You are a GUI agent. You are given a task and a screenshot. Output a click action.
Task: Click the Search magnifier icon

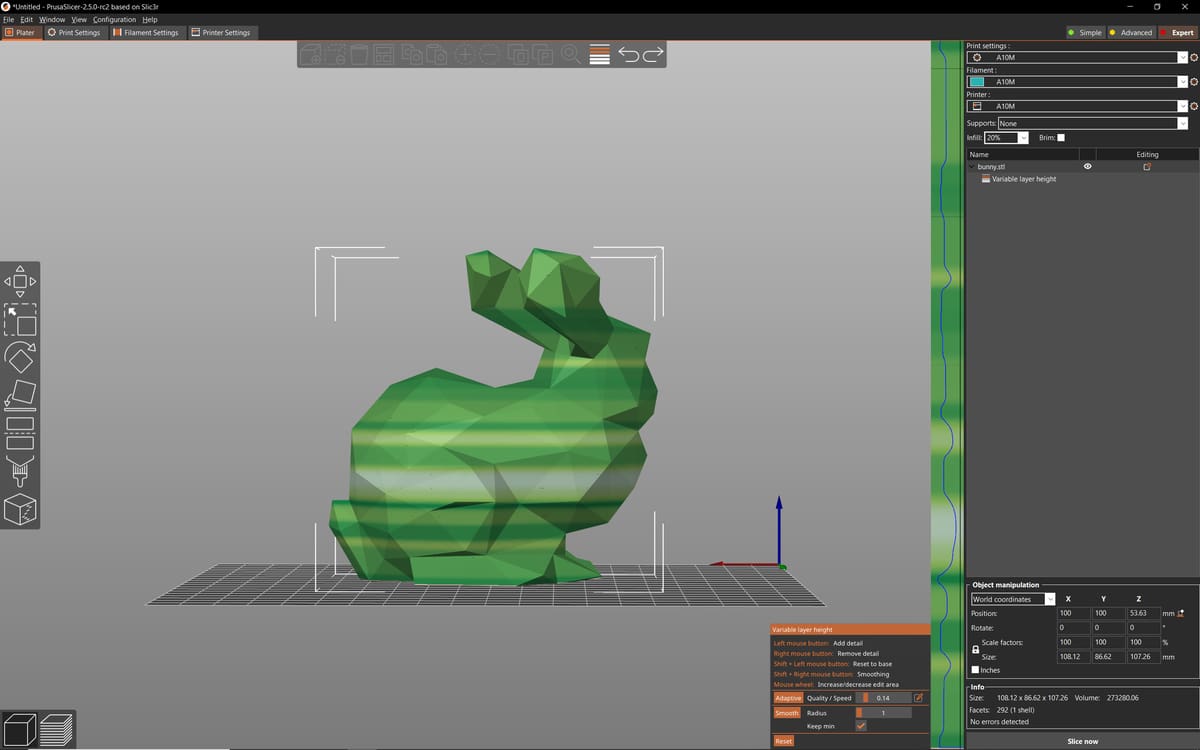571,54
